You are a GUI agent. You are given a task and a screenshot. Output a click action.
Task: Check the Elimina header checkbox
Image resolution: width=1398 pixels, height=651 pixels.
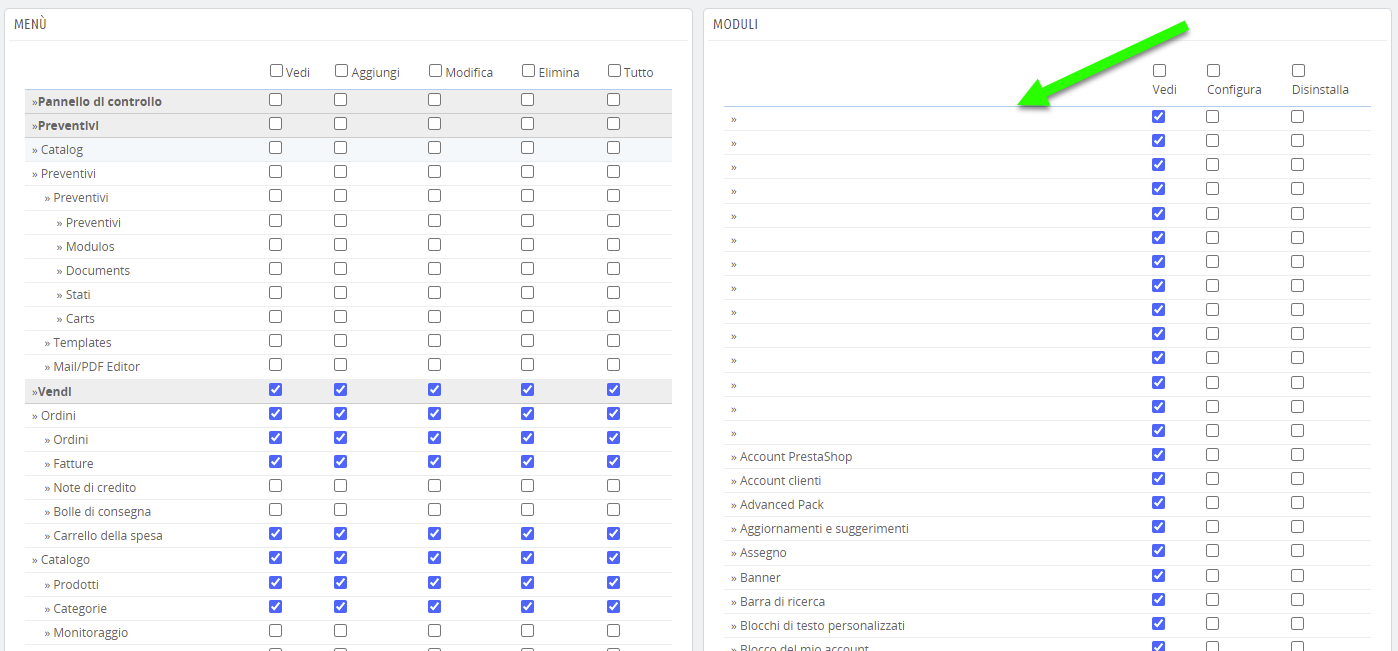pos(528,71)
